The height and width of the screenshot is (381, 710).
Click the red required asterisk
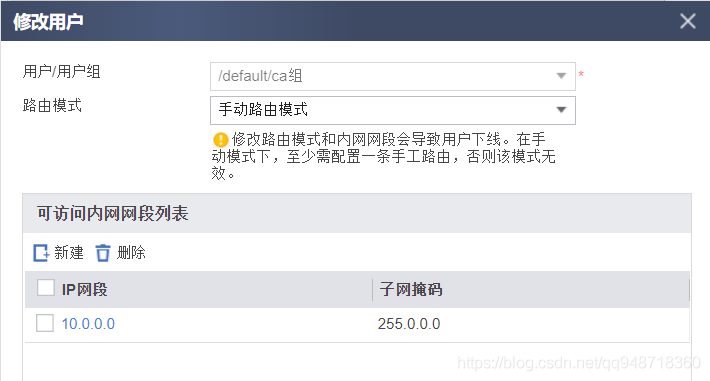tap(581, 73)
